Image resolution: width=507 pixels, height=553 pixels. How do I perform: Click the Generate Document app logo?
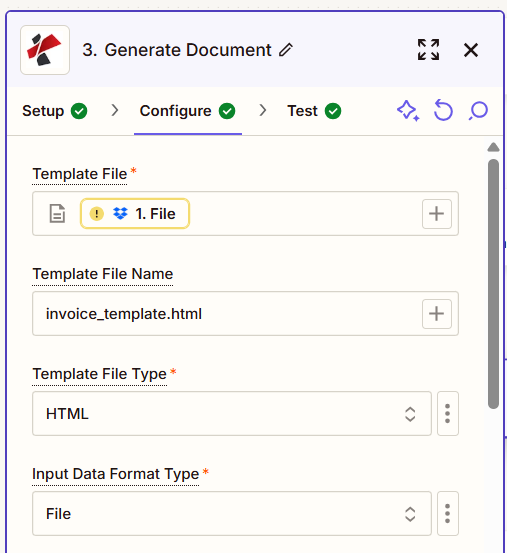pyautogui.click(x=45, y=50)
